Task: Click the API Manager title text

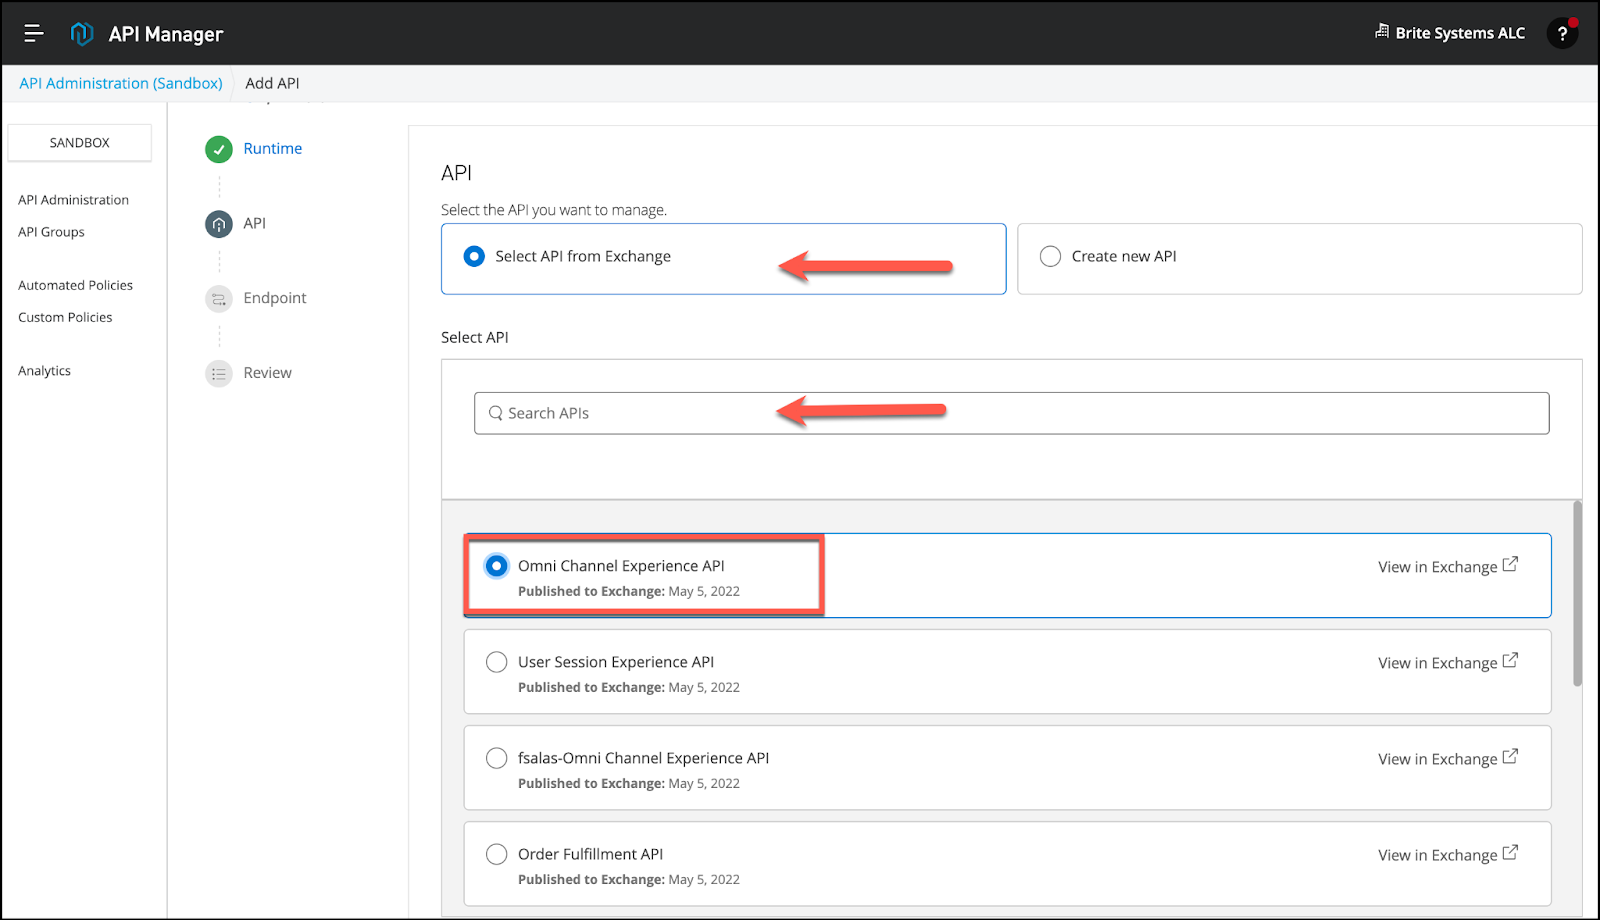Action: (166, 34)
